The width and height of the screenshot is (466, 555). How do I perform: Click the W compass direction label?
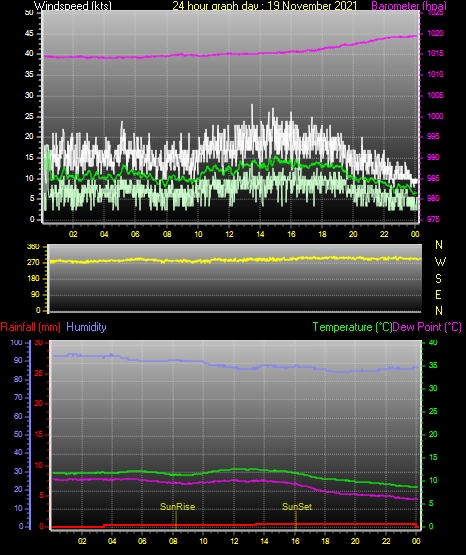pos(440,262)
